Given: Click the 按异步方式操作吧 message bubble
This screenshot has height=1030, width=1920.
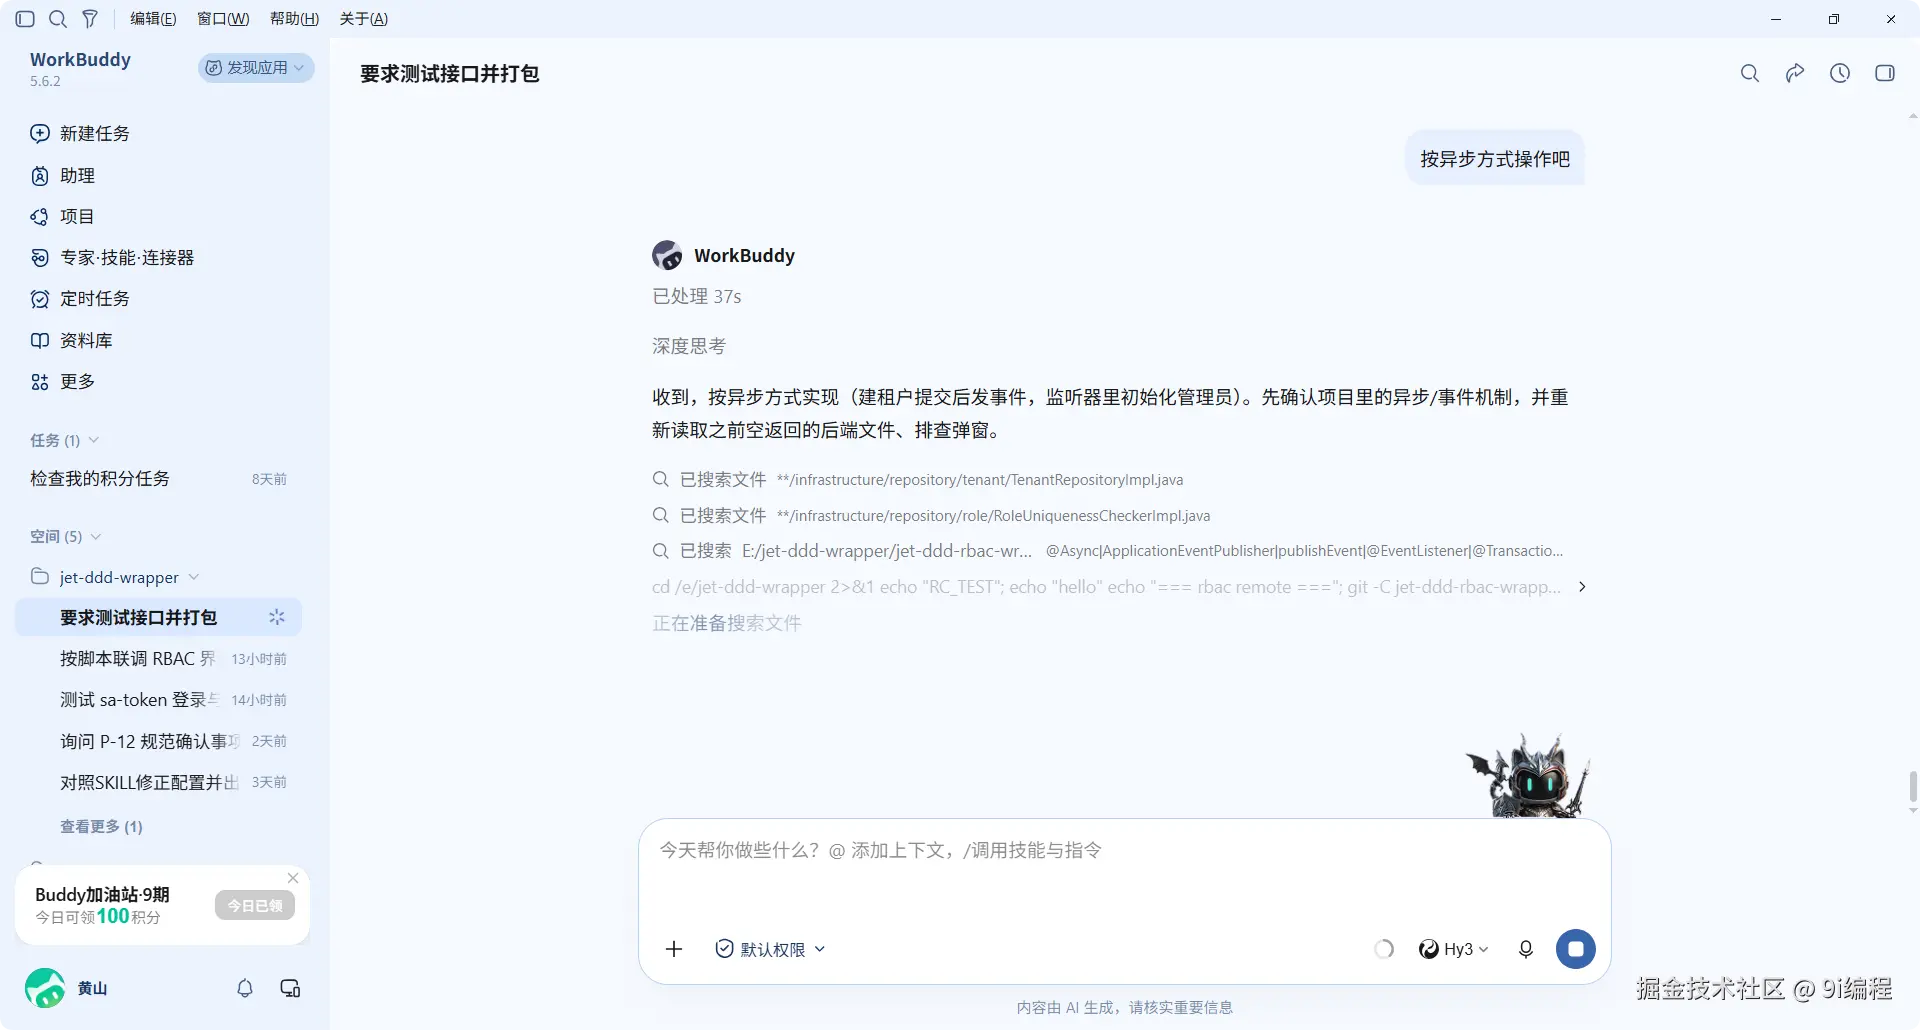Looking at the screenshot, I should pyautogui.click(x=1495, y=159).
